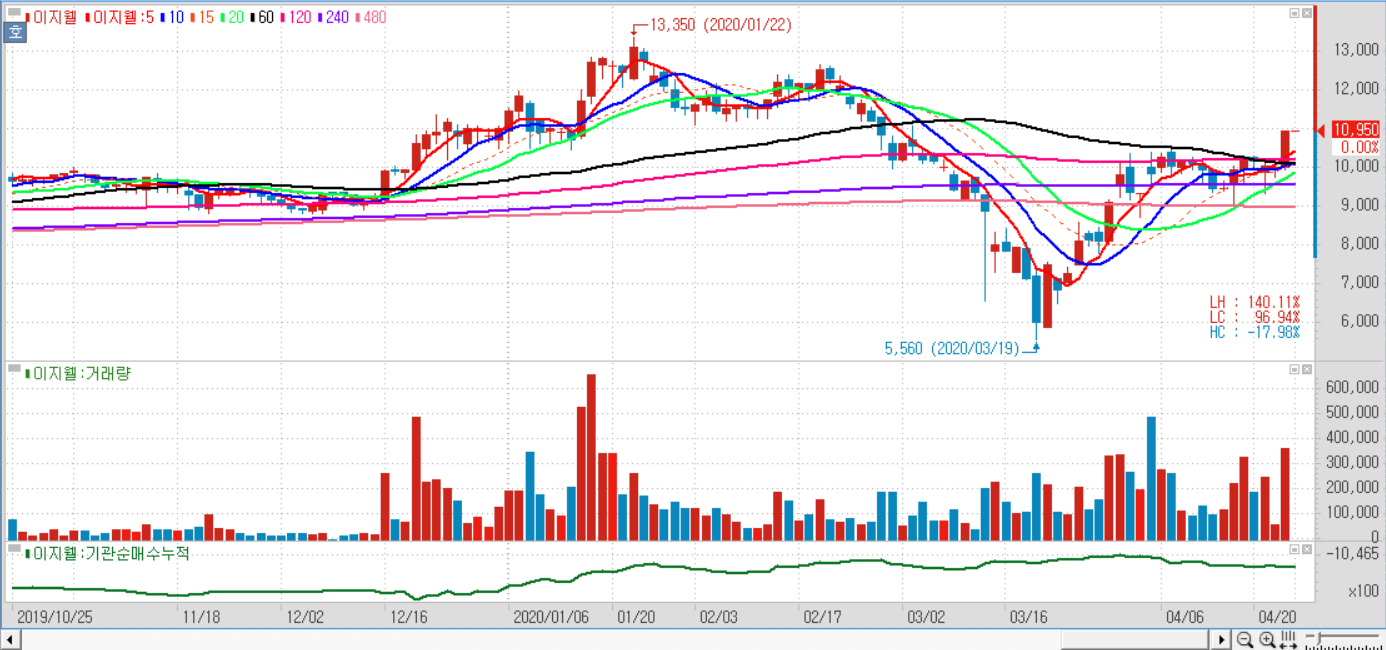Click the red price range bar beside 13,000
The height and width of the screenshot is (650, 1386).
tap(1315, 67)
